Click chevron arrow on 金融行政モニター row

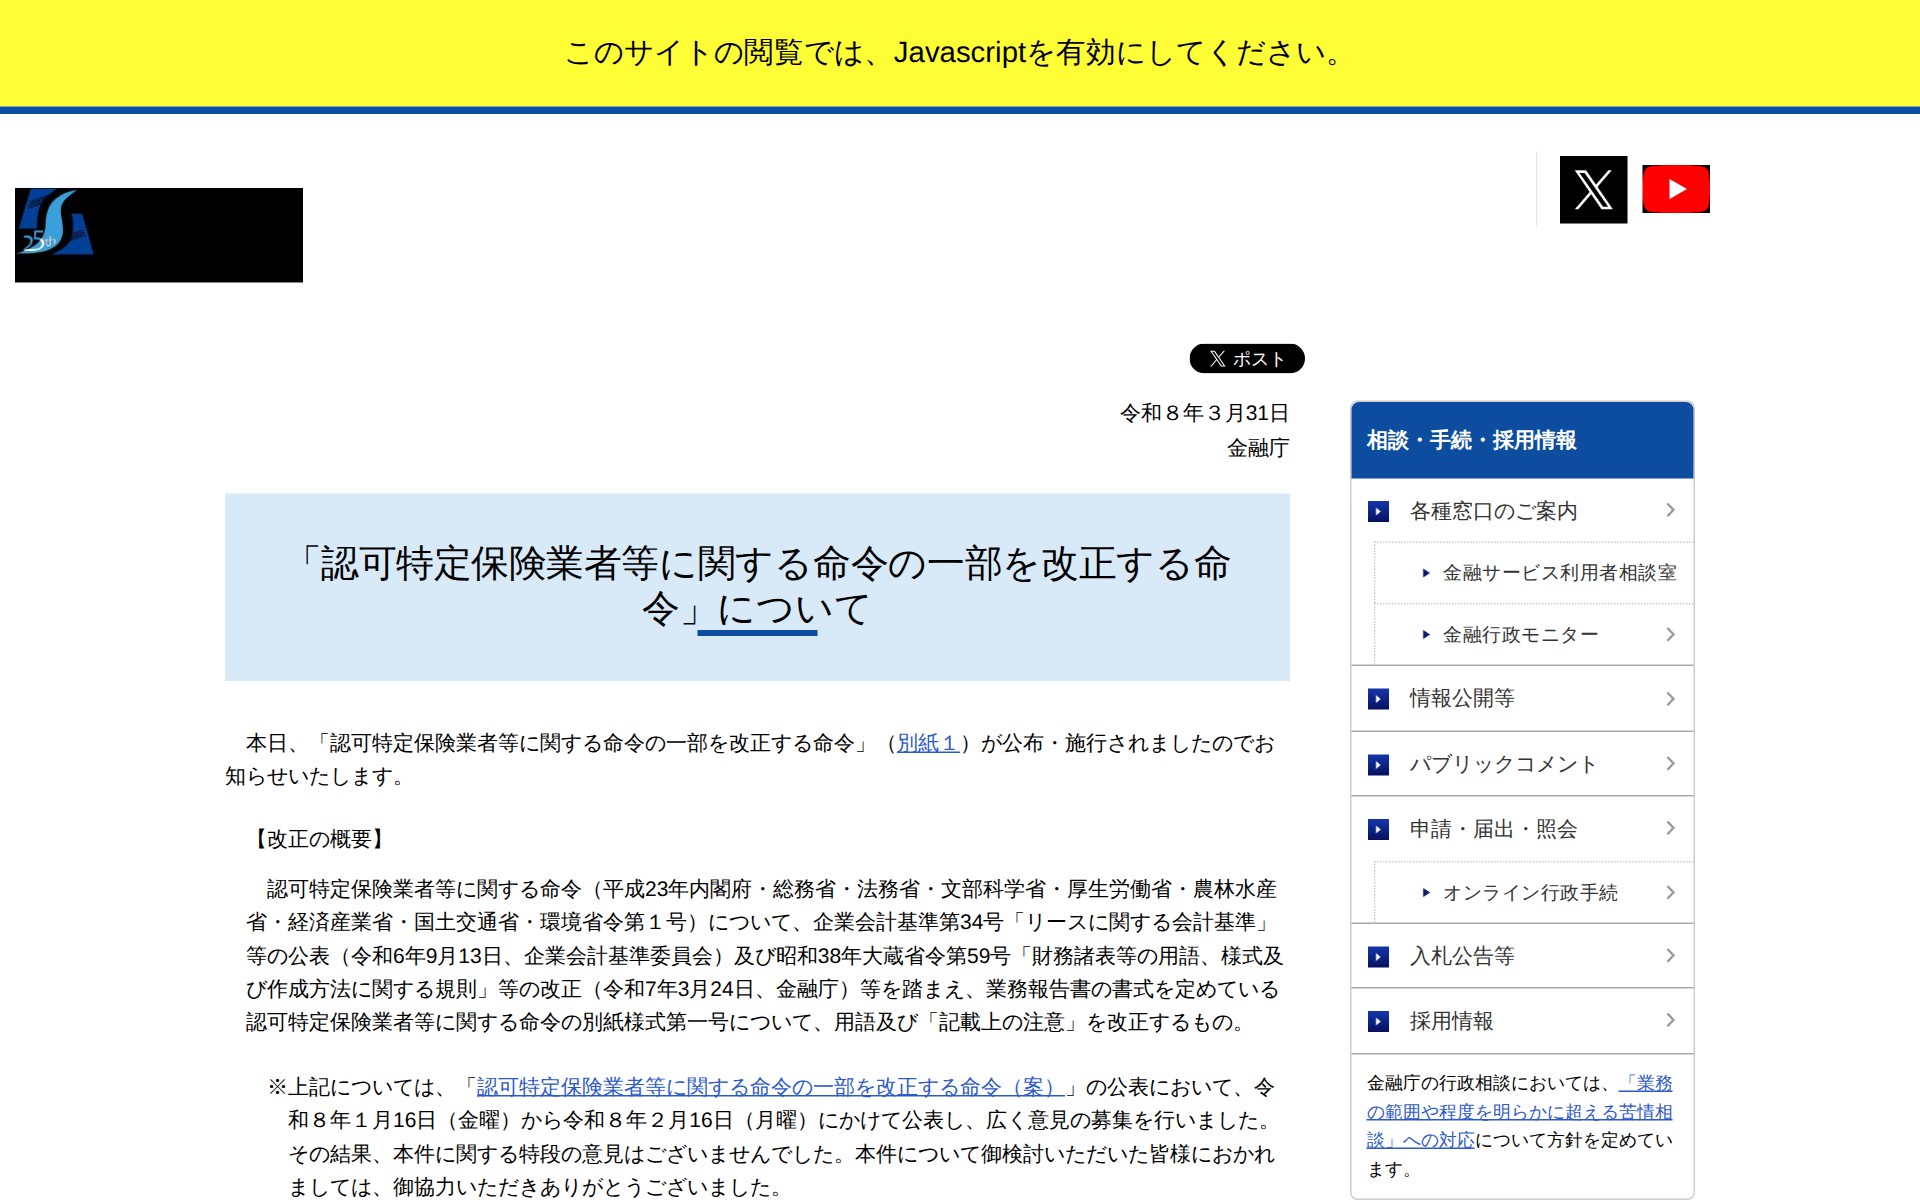[x=1670, y=635]
